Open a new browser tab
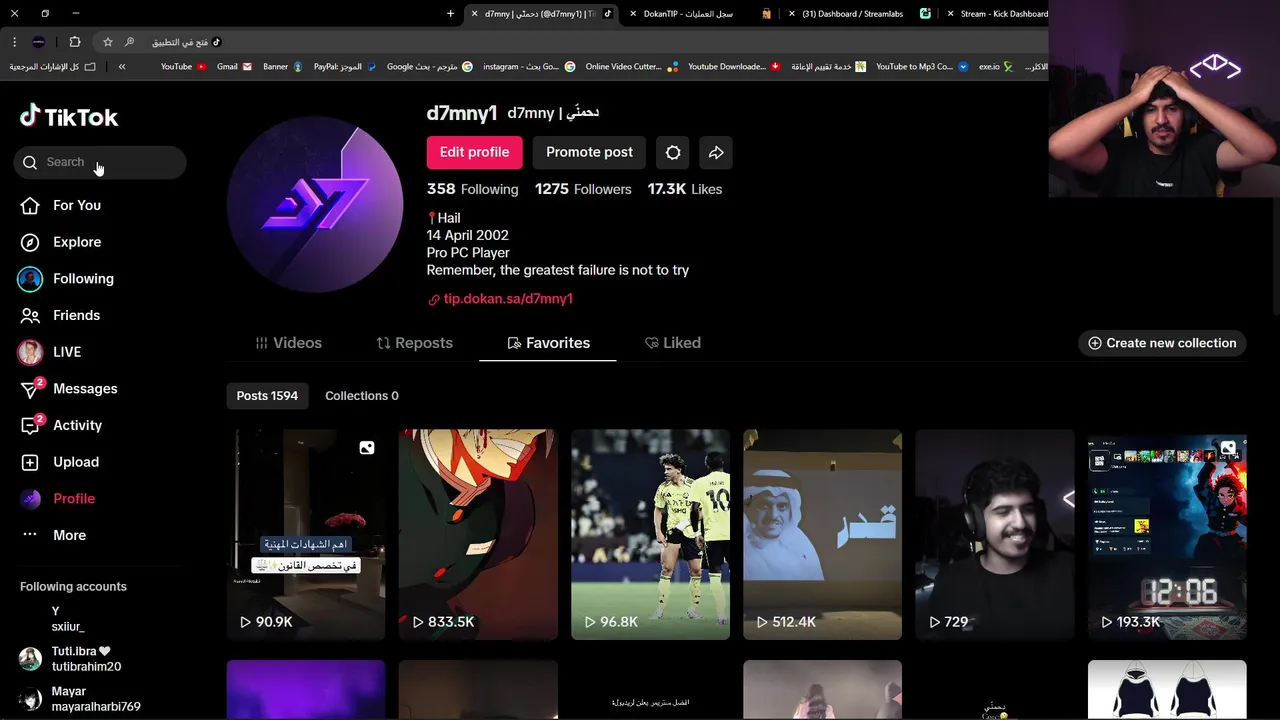Image resolution: width=1280 pixels, height=720 pixels. point(450,14)
